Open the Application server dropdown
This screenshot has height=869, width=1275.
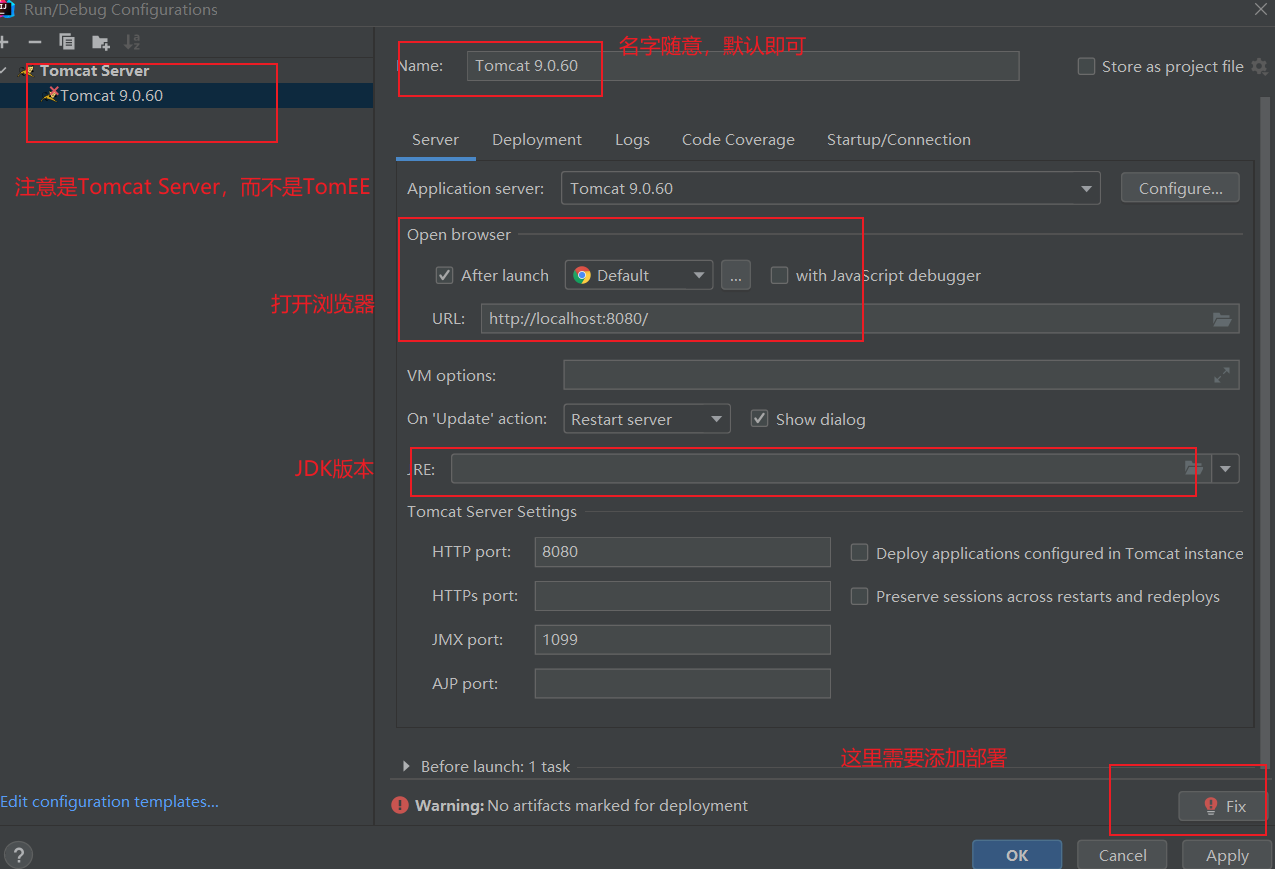[x=1086, y=187]
